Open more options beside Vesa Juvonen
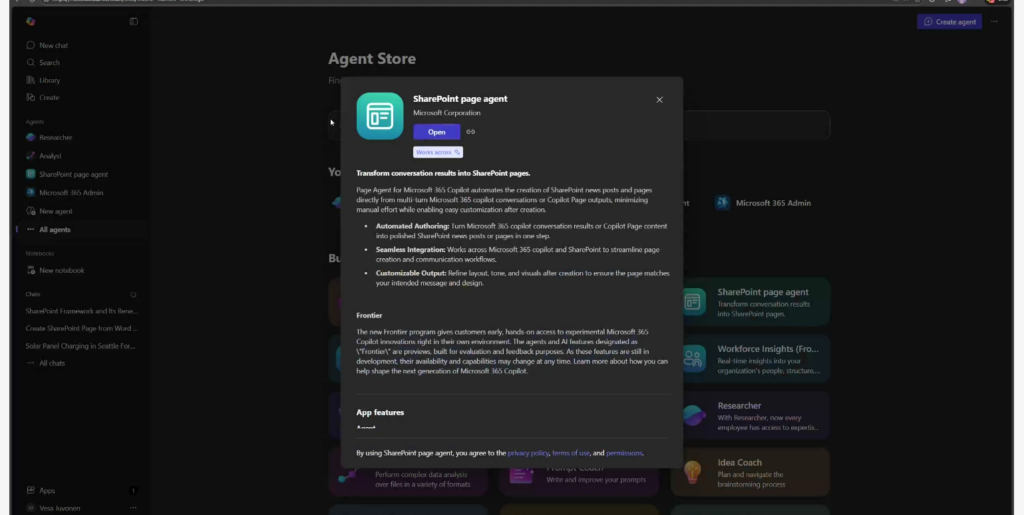 pos(133,508)
